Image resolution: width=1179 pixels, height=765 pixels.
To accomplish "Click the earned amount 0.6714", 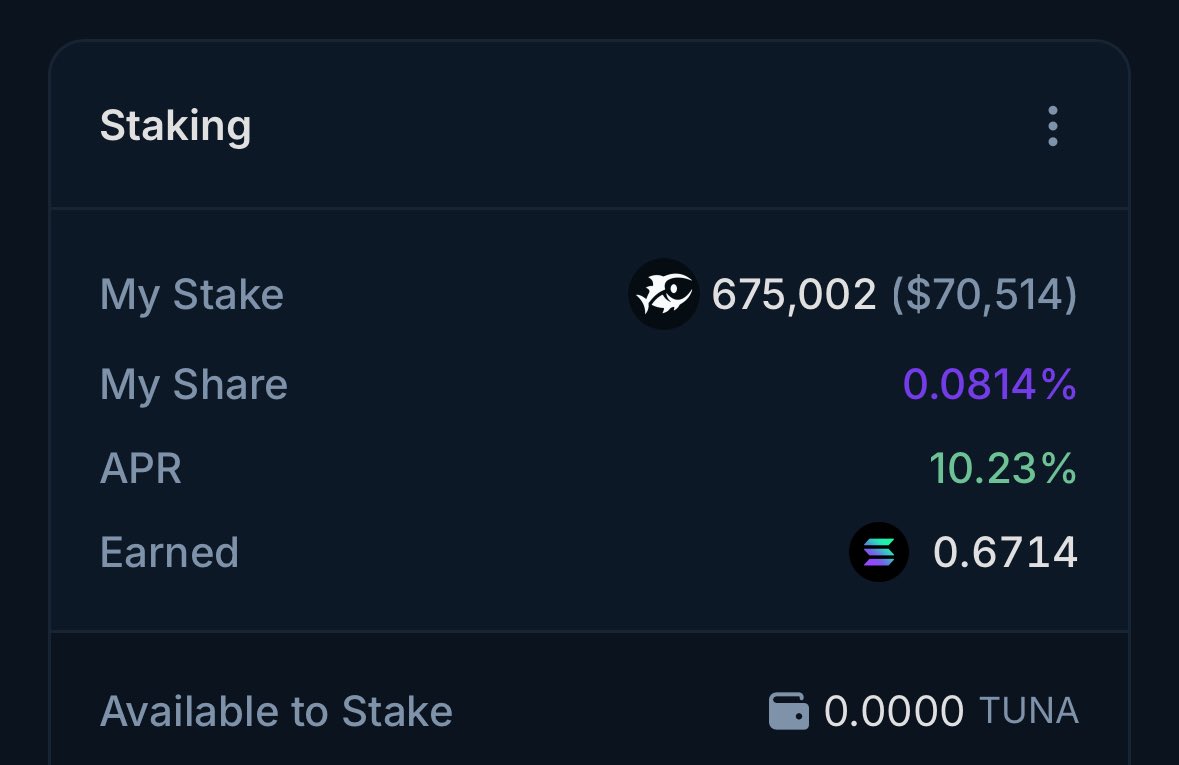I will [x=1005, y=552].
